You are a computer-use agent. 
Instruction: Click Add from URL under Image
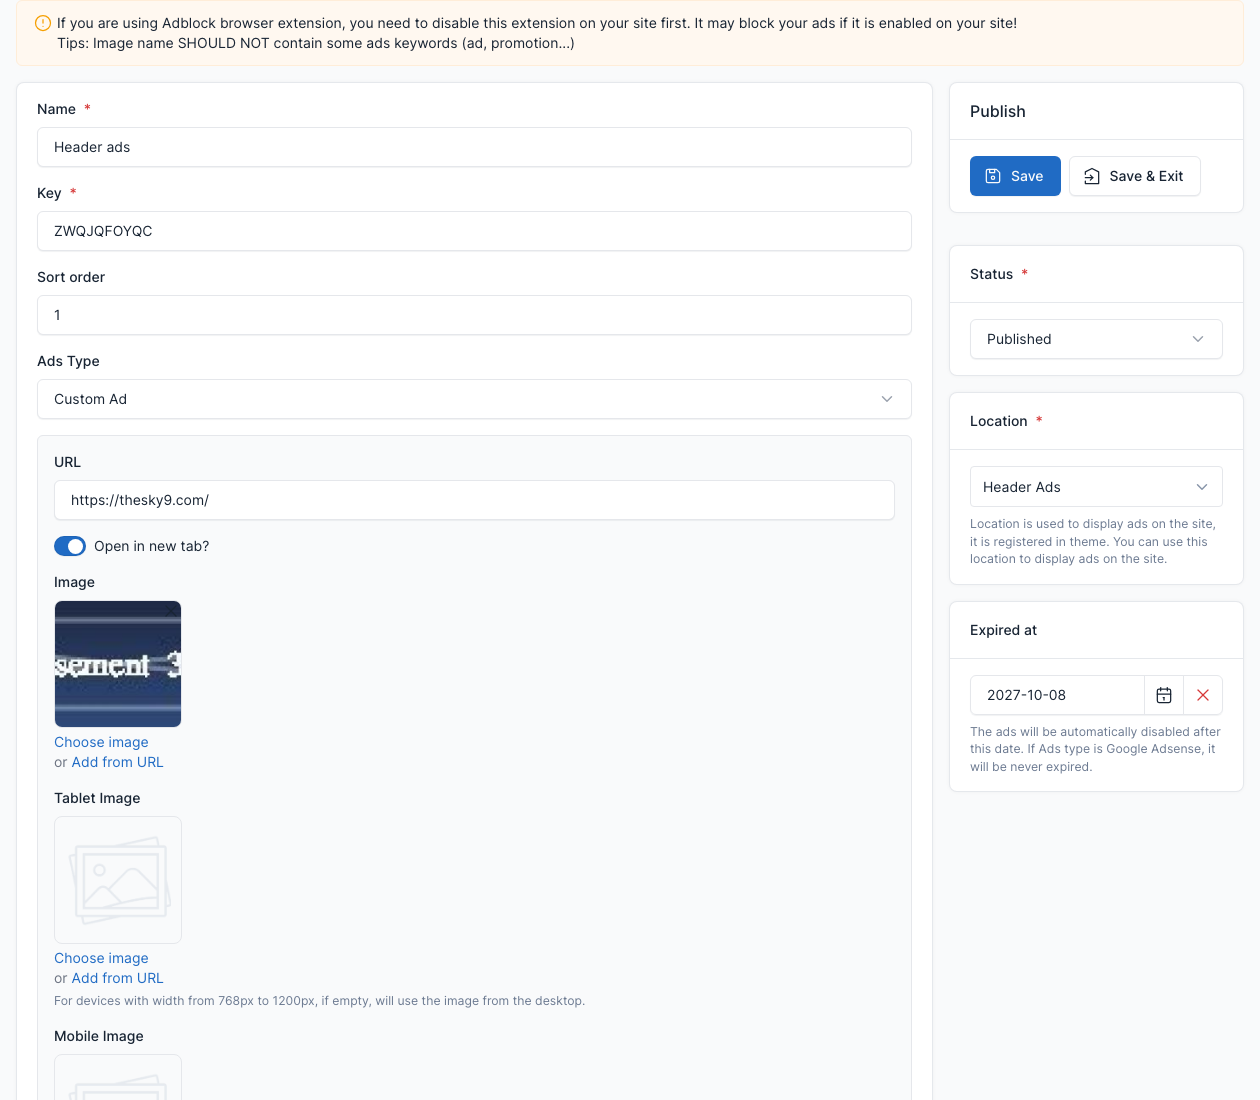[117, 762]
